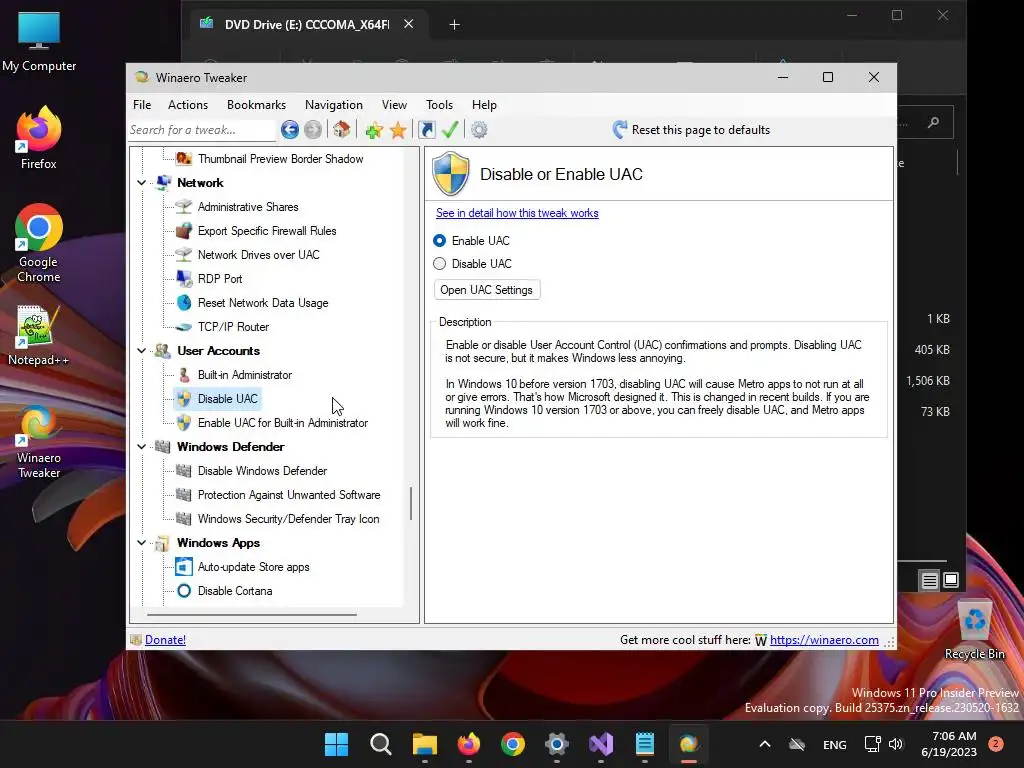Focus the Search for a tweak field

[x=202, y=130]
